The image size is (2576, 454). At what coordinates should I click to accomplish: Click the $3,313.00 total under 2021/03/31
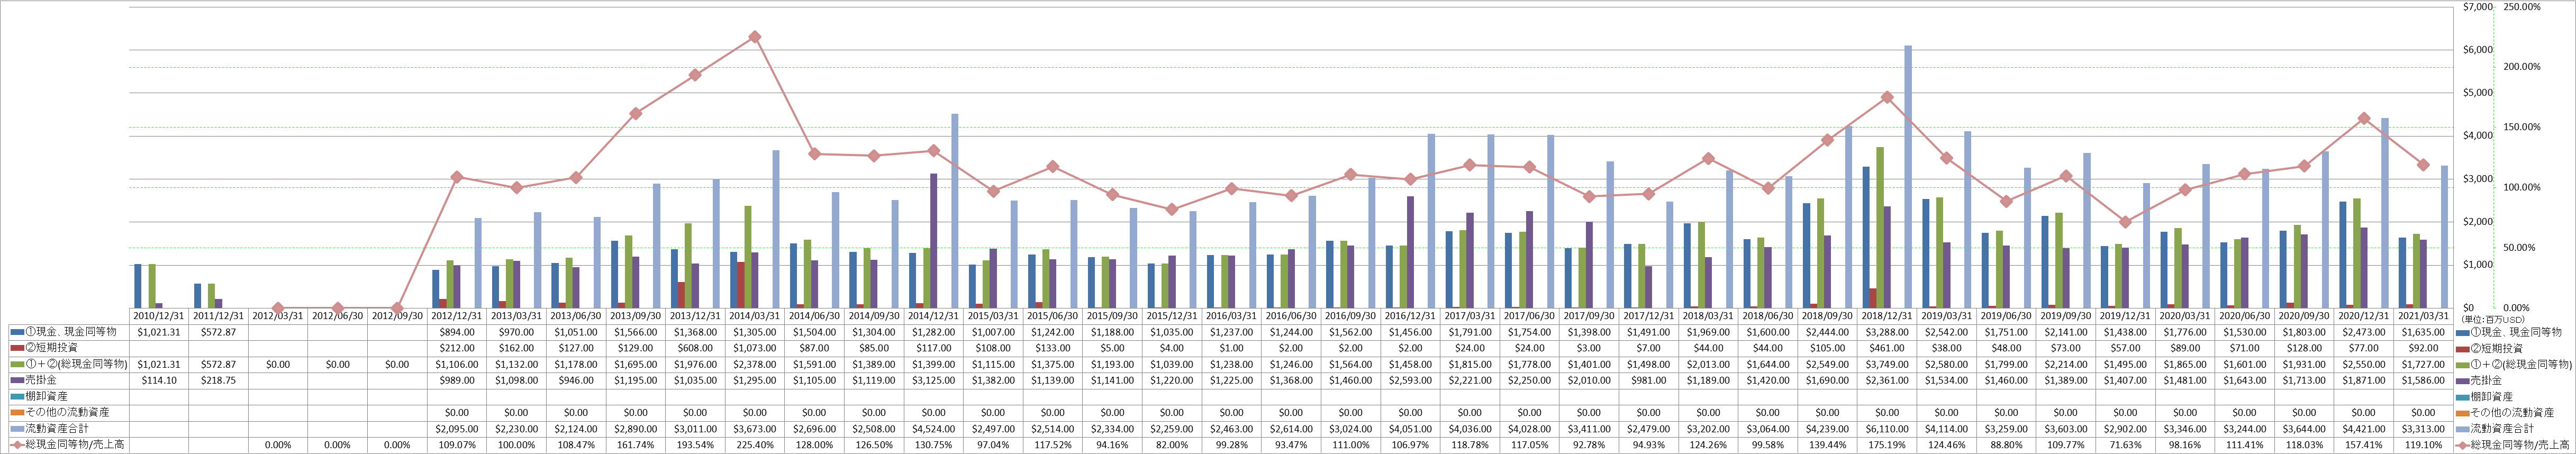(x=2423, y=428)
